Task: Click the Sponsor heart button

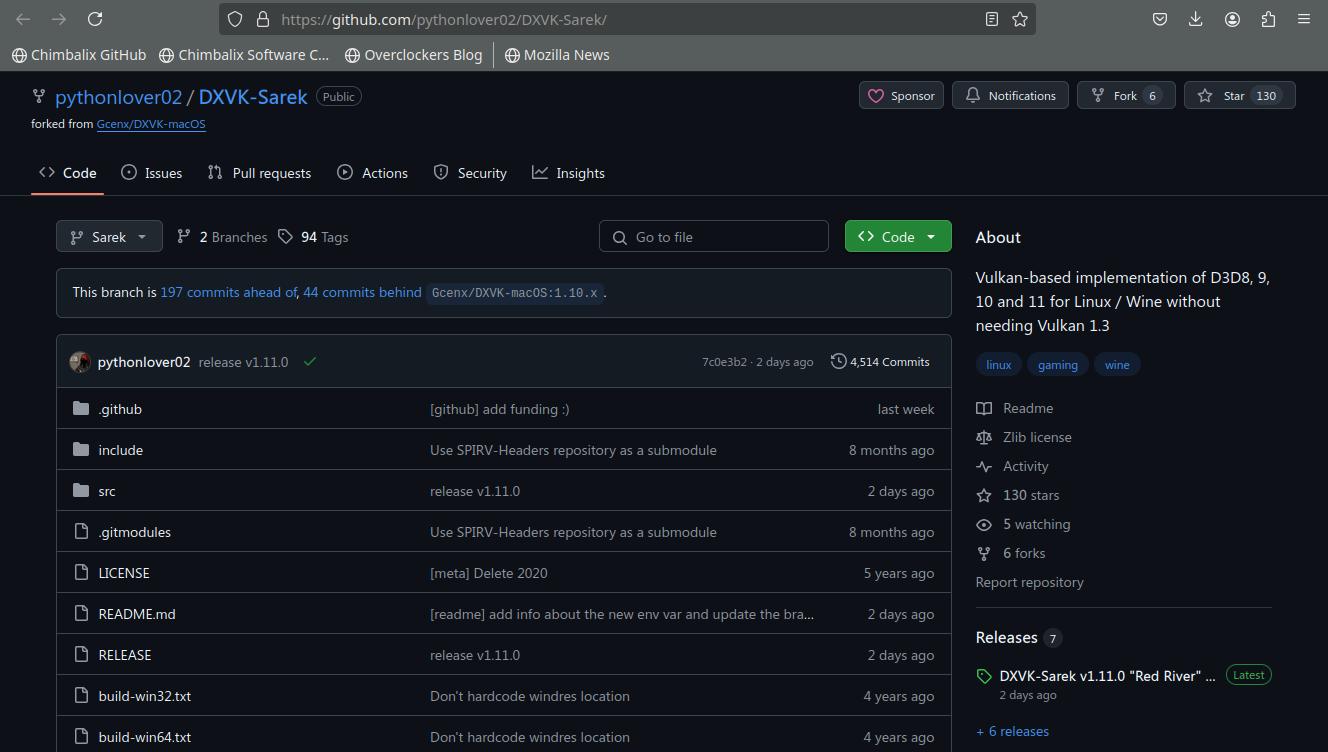Action: tap(901, 96)
